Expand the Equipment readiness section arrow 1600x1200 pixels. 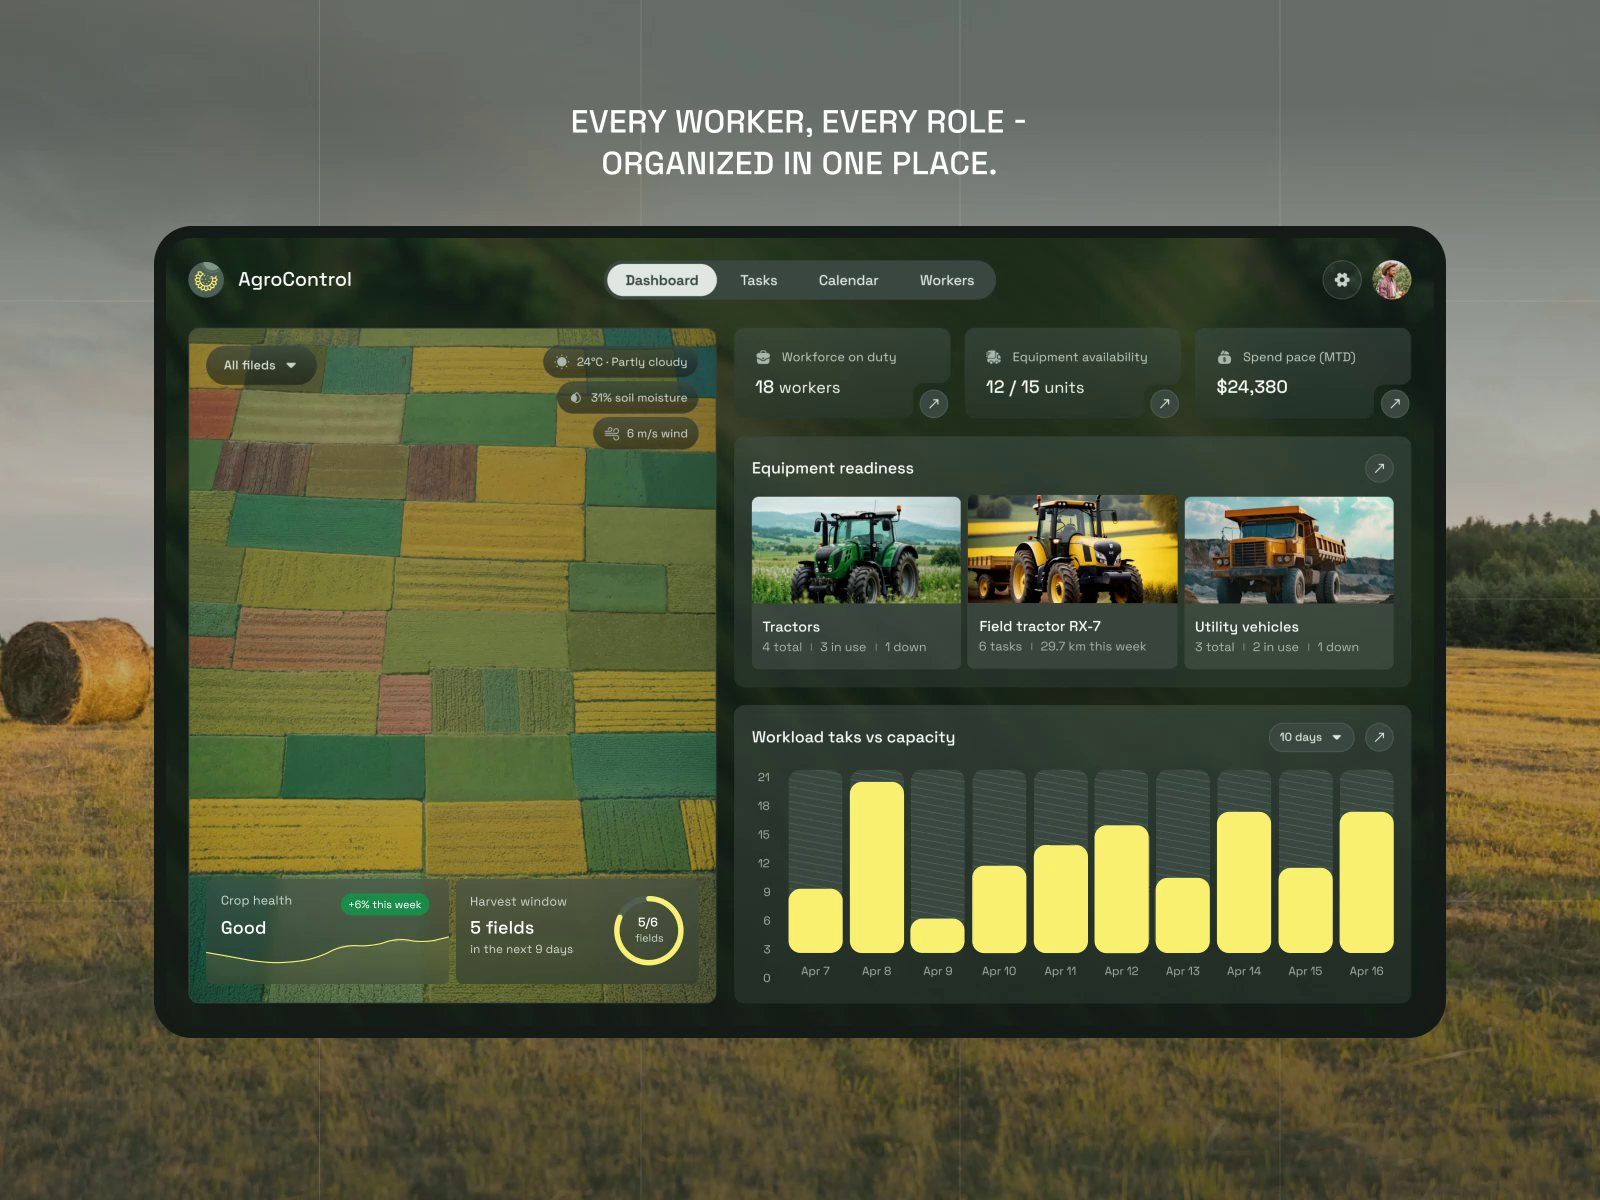(x=1379, y=468)
